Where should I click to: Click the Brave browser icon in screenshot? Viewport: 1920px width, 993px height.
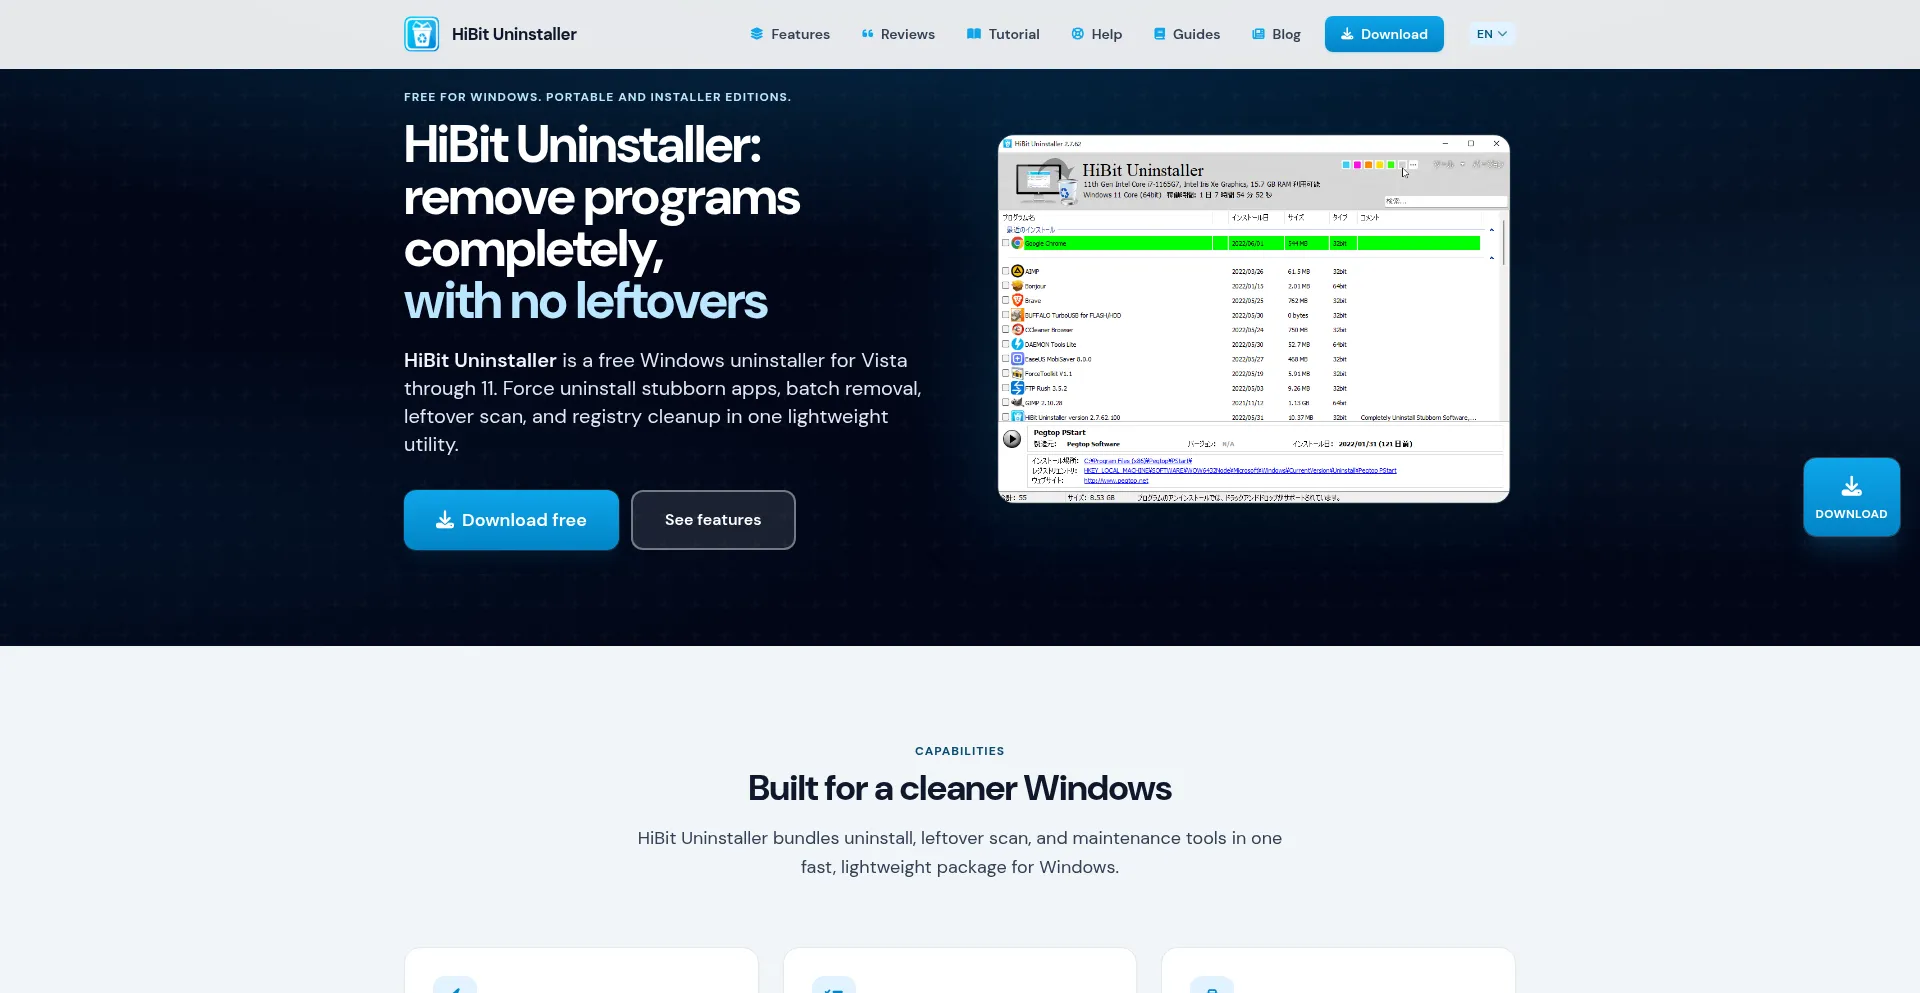point(1017,300)
